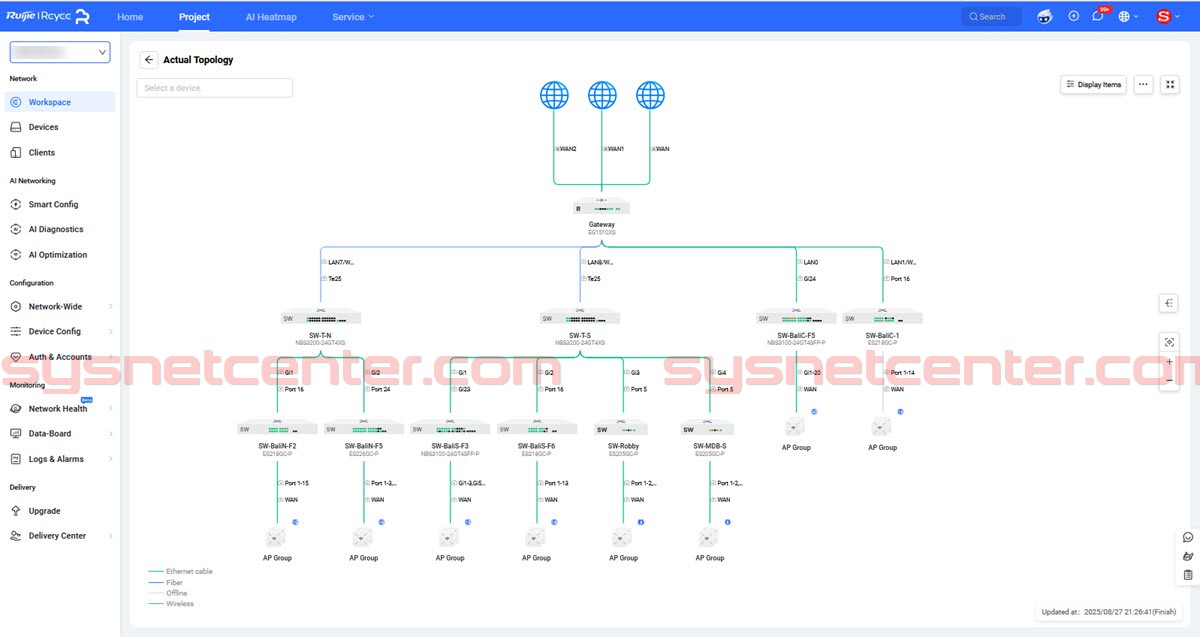Open the project selector dropdown
Viewport: 1200px width, 637px height.
pyautogui.click(x=60, y=52)
